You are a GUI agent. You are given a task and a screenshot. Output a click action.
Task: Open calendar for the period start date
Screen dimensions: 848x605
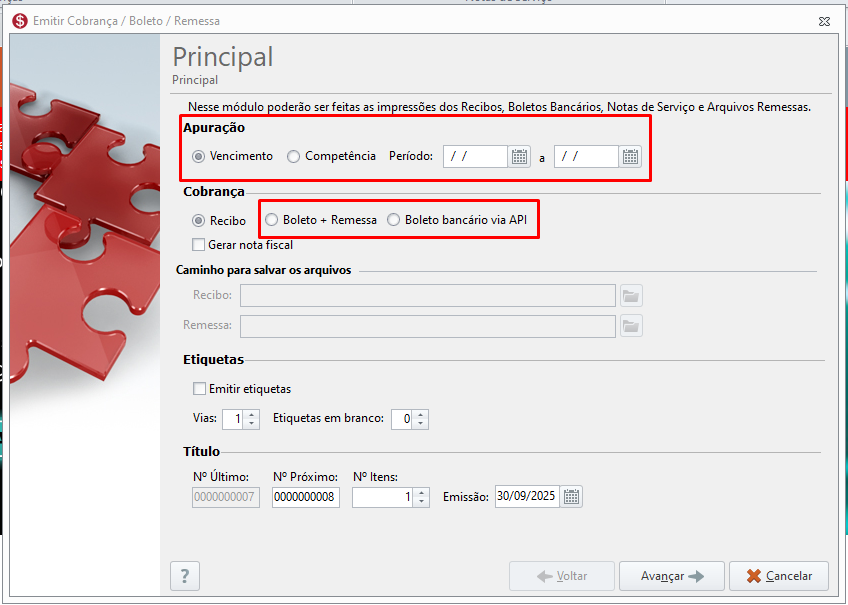click(x=519, y=157)
